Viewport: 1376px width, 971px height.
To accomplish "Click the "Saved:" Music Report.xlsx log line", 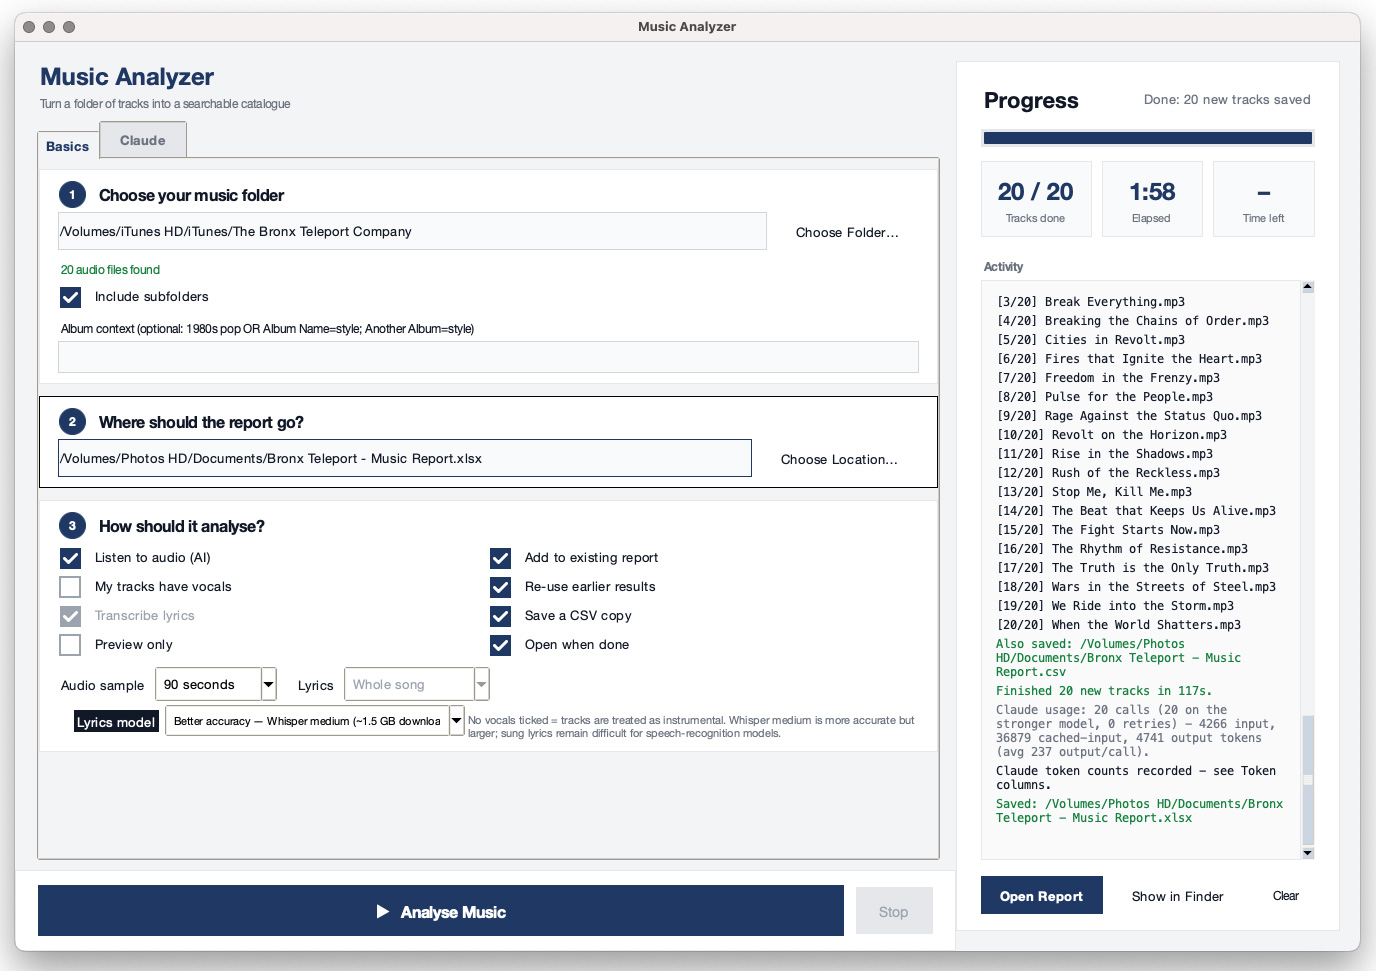I will (x=1139, y=811).
